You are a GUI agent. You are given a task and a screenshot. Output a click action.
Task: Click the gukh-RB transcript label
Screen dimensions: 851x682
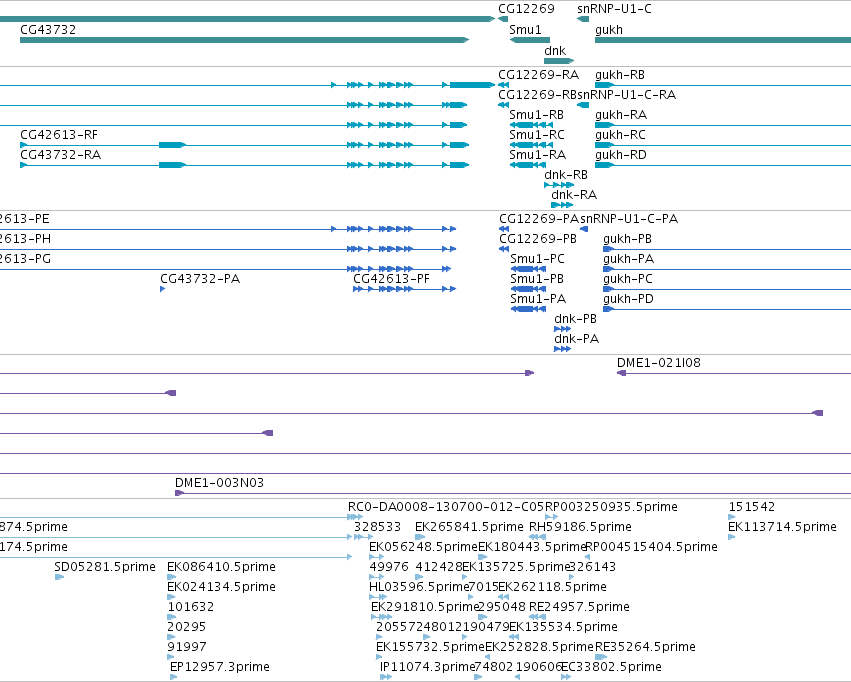pos(620,75)
